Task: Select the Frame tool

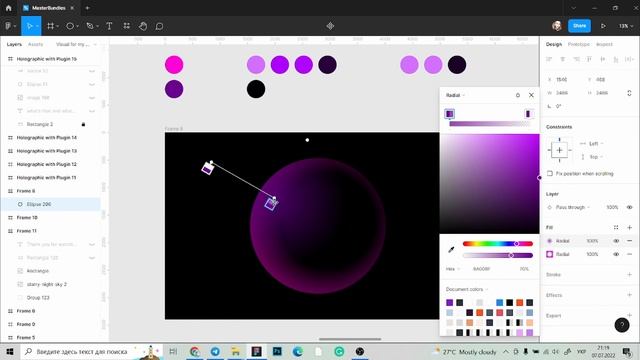Action: point(50,26)
